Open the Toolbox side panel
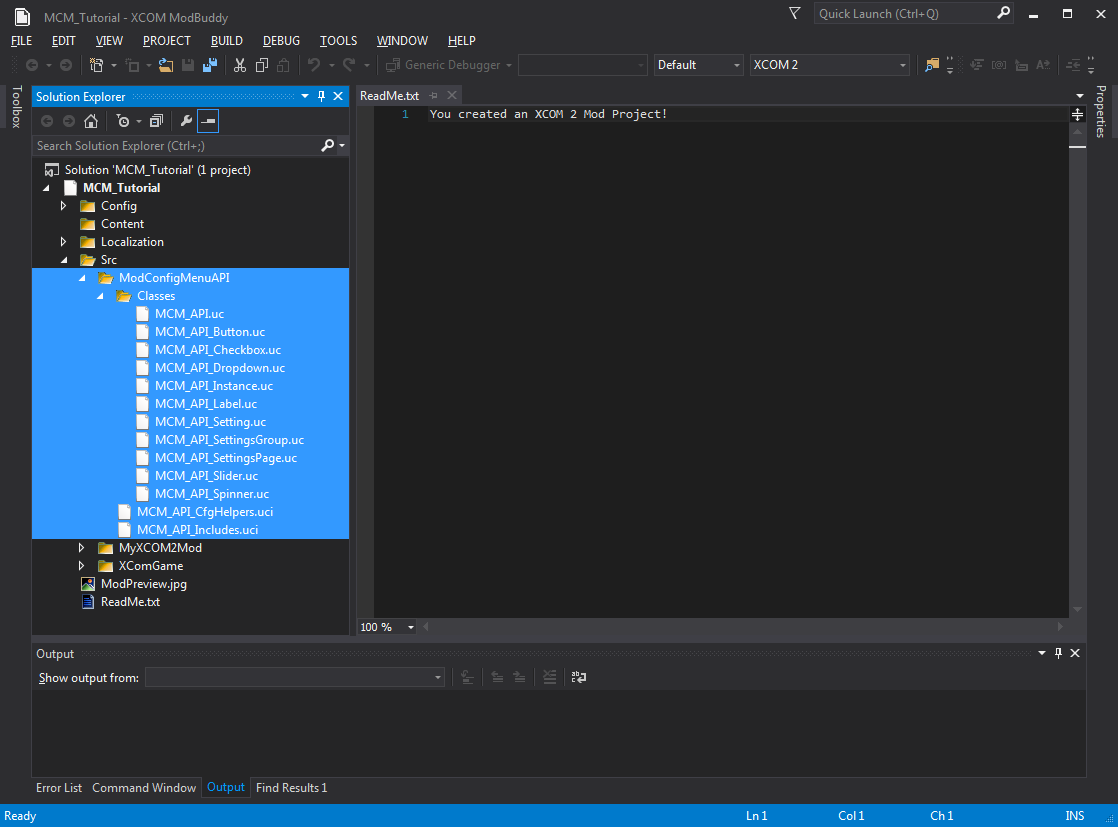The image size is (1118, 827). click(x=17, y=107)
